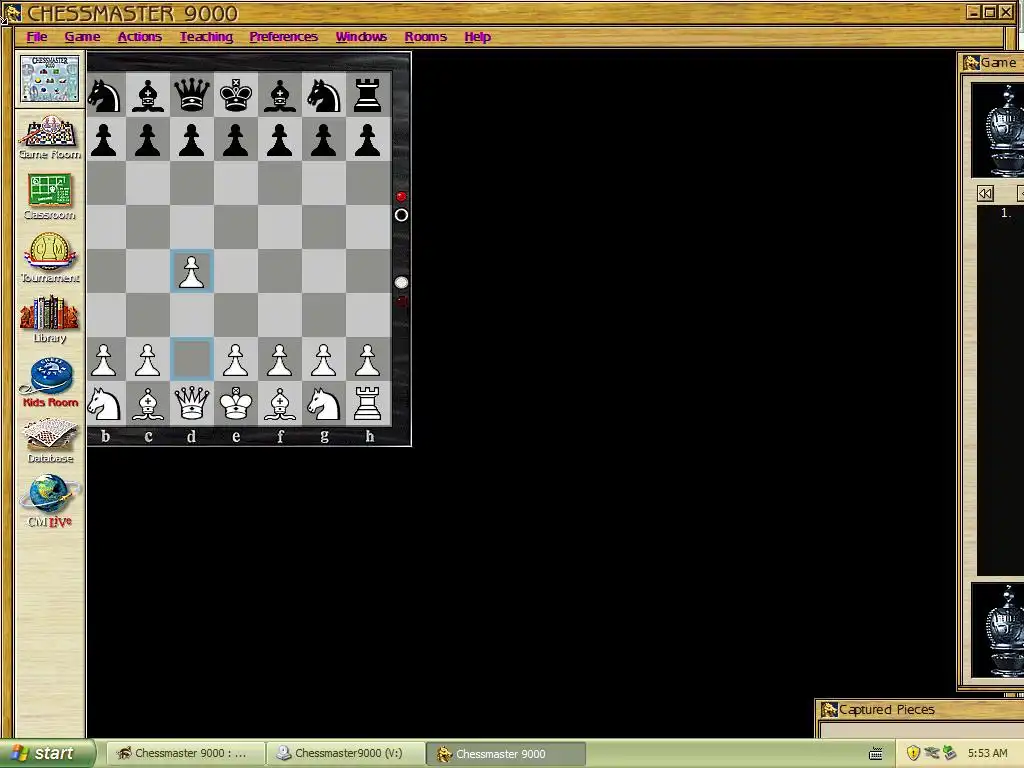This screenshot has width=1024, height=768.
Task: Select the white rook on h1
Action: click(368, 403)
